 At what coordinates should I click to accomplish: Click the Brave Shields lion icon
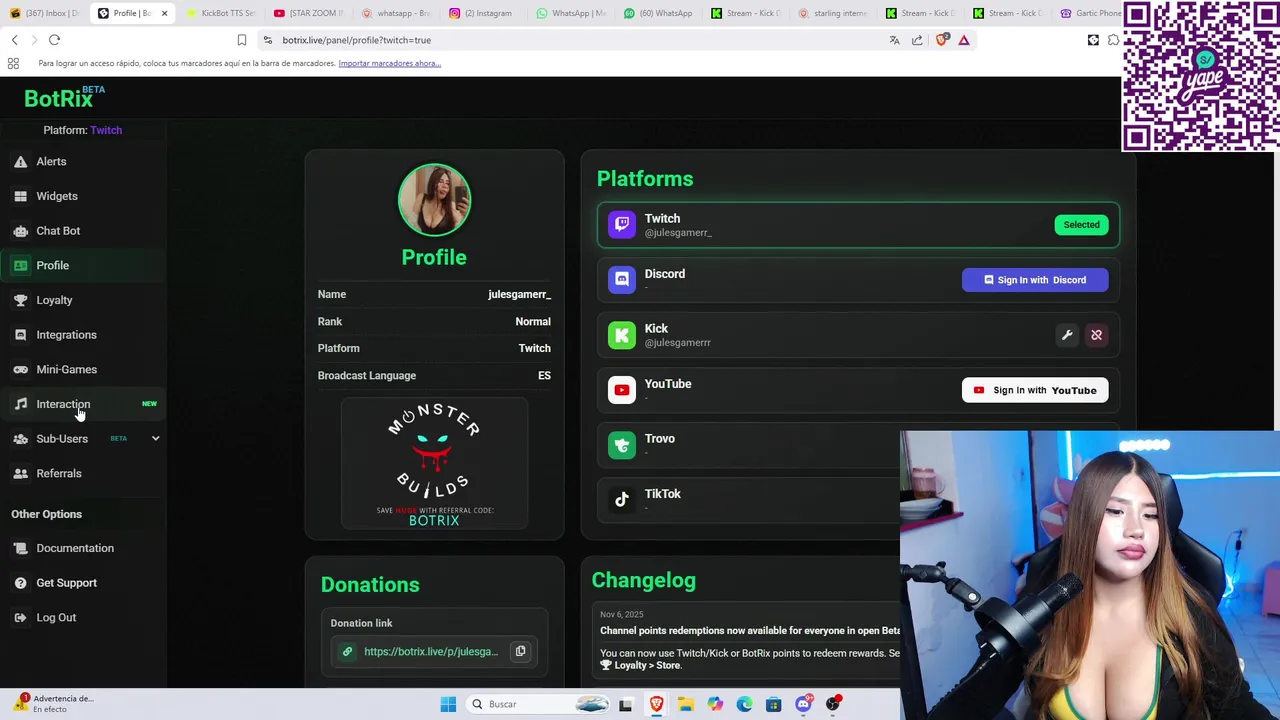(941, 40)
